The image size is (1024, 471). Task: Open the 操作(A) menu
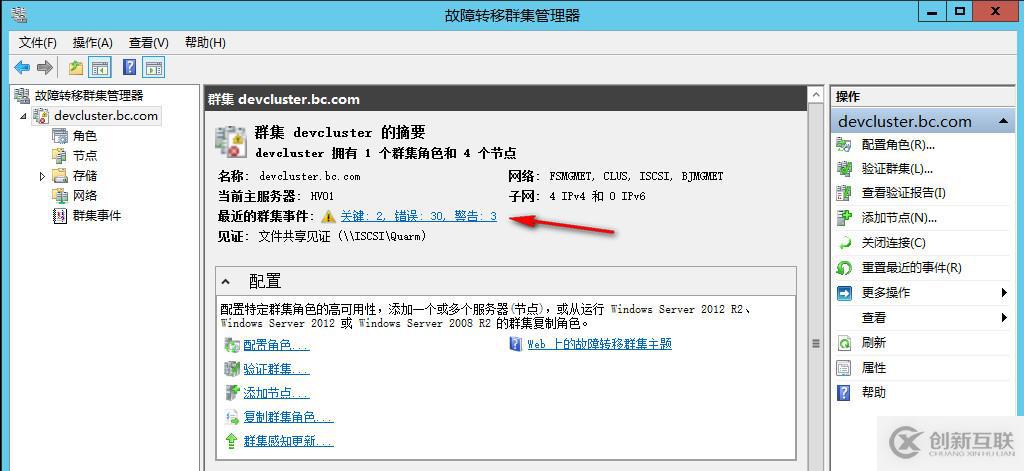click(93, 43)
